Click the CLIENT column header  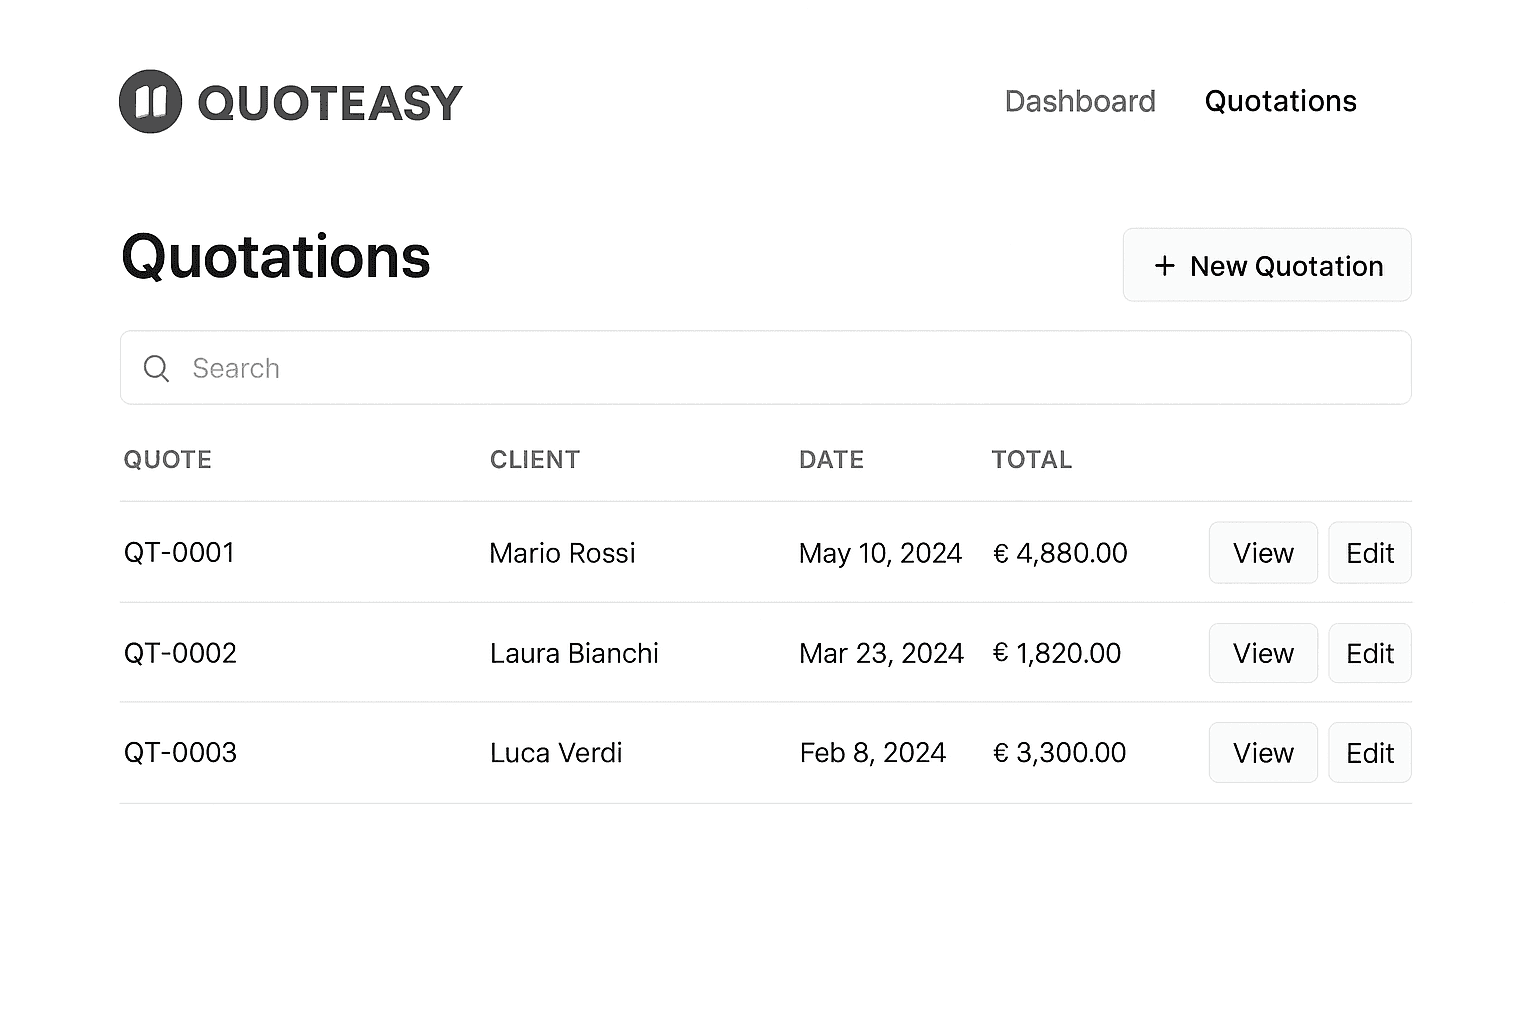pos(534,460)
